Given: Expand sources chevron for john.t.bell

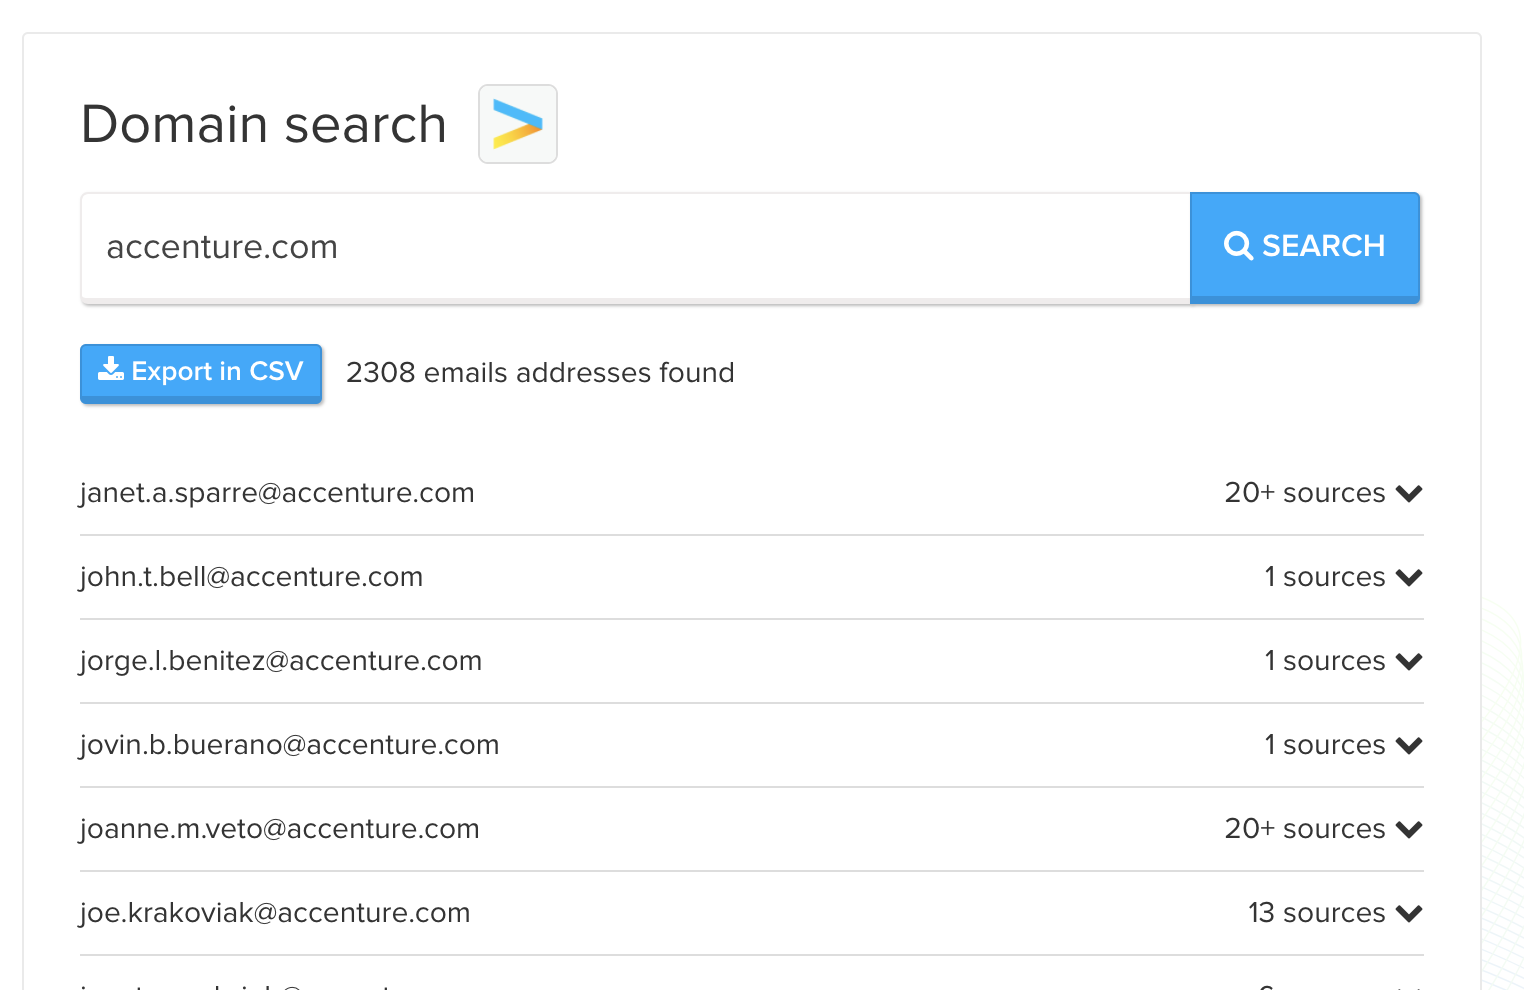Looking at the screenshot, I should tap(1409, 577).
